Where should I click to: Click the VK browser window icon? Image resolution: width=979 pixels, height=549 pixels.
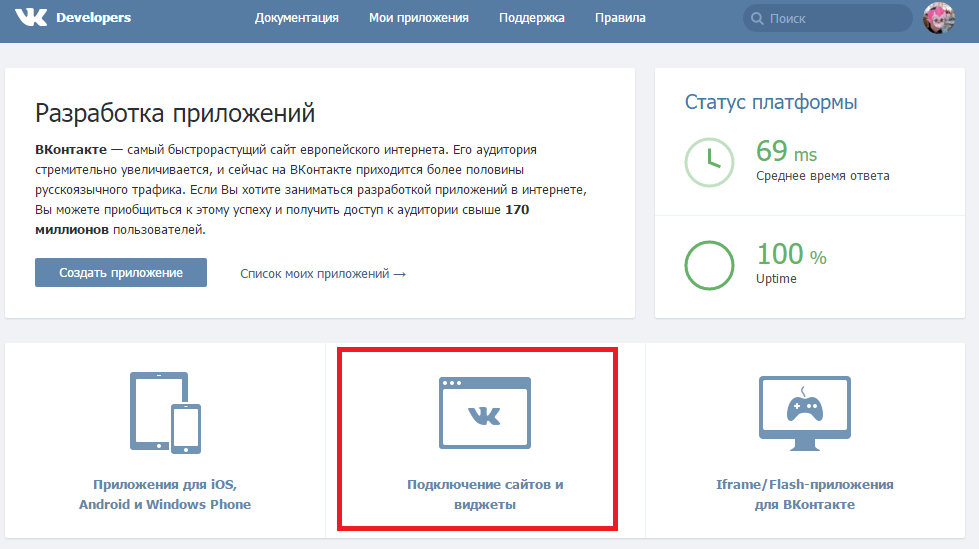[485, 413]
